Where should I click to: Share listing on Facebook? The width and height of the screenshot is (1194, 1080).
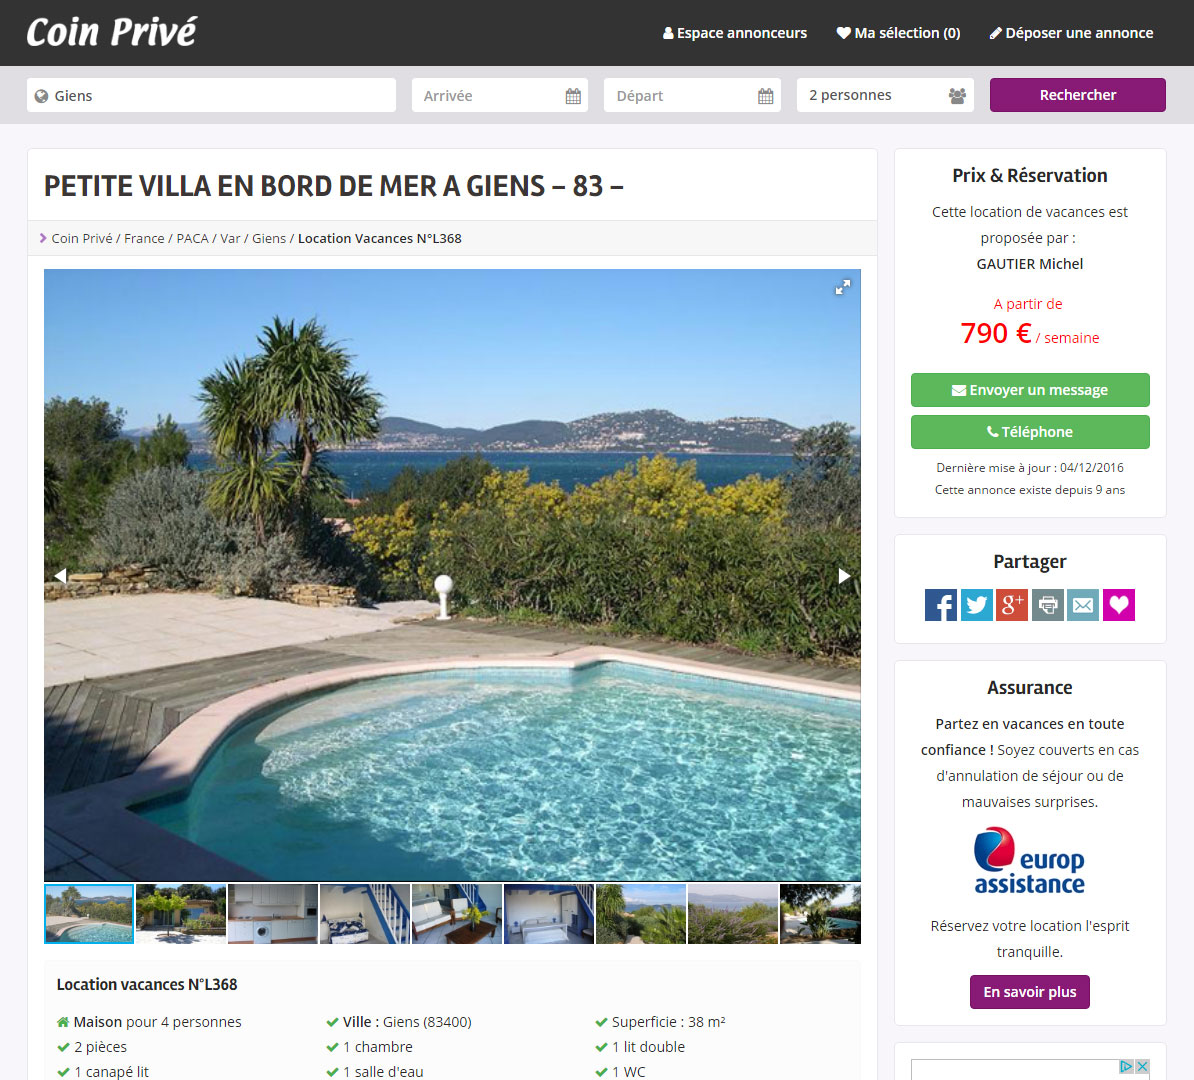point(940,606)
